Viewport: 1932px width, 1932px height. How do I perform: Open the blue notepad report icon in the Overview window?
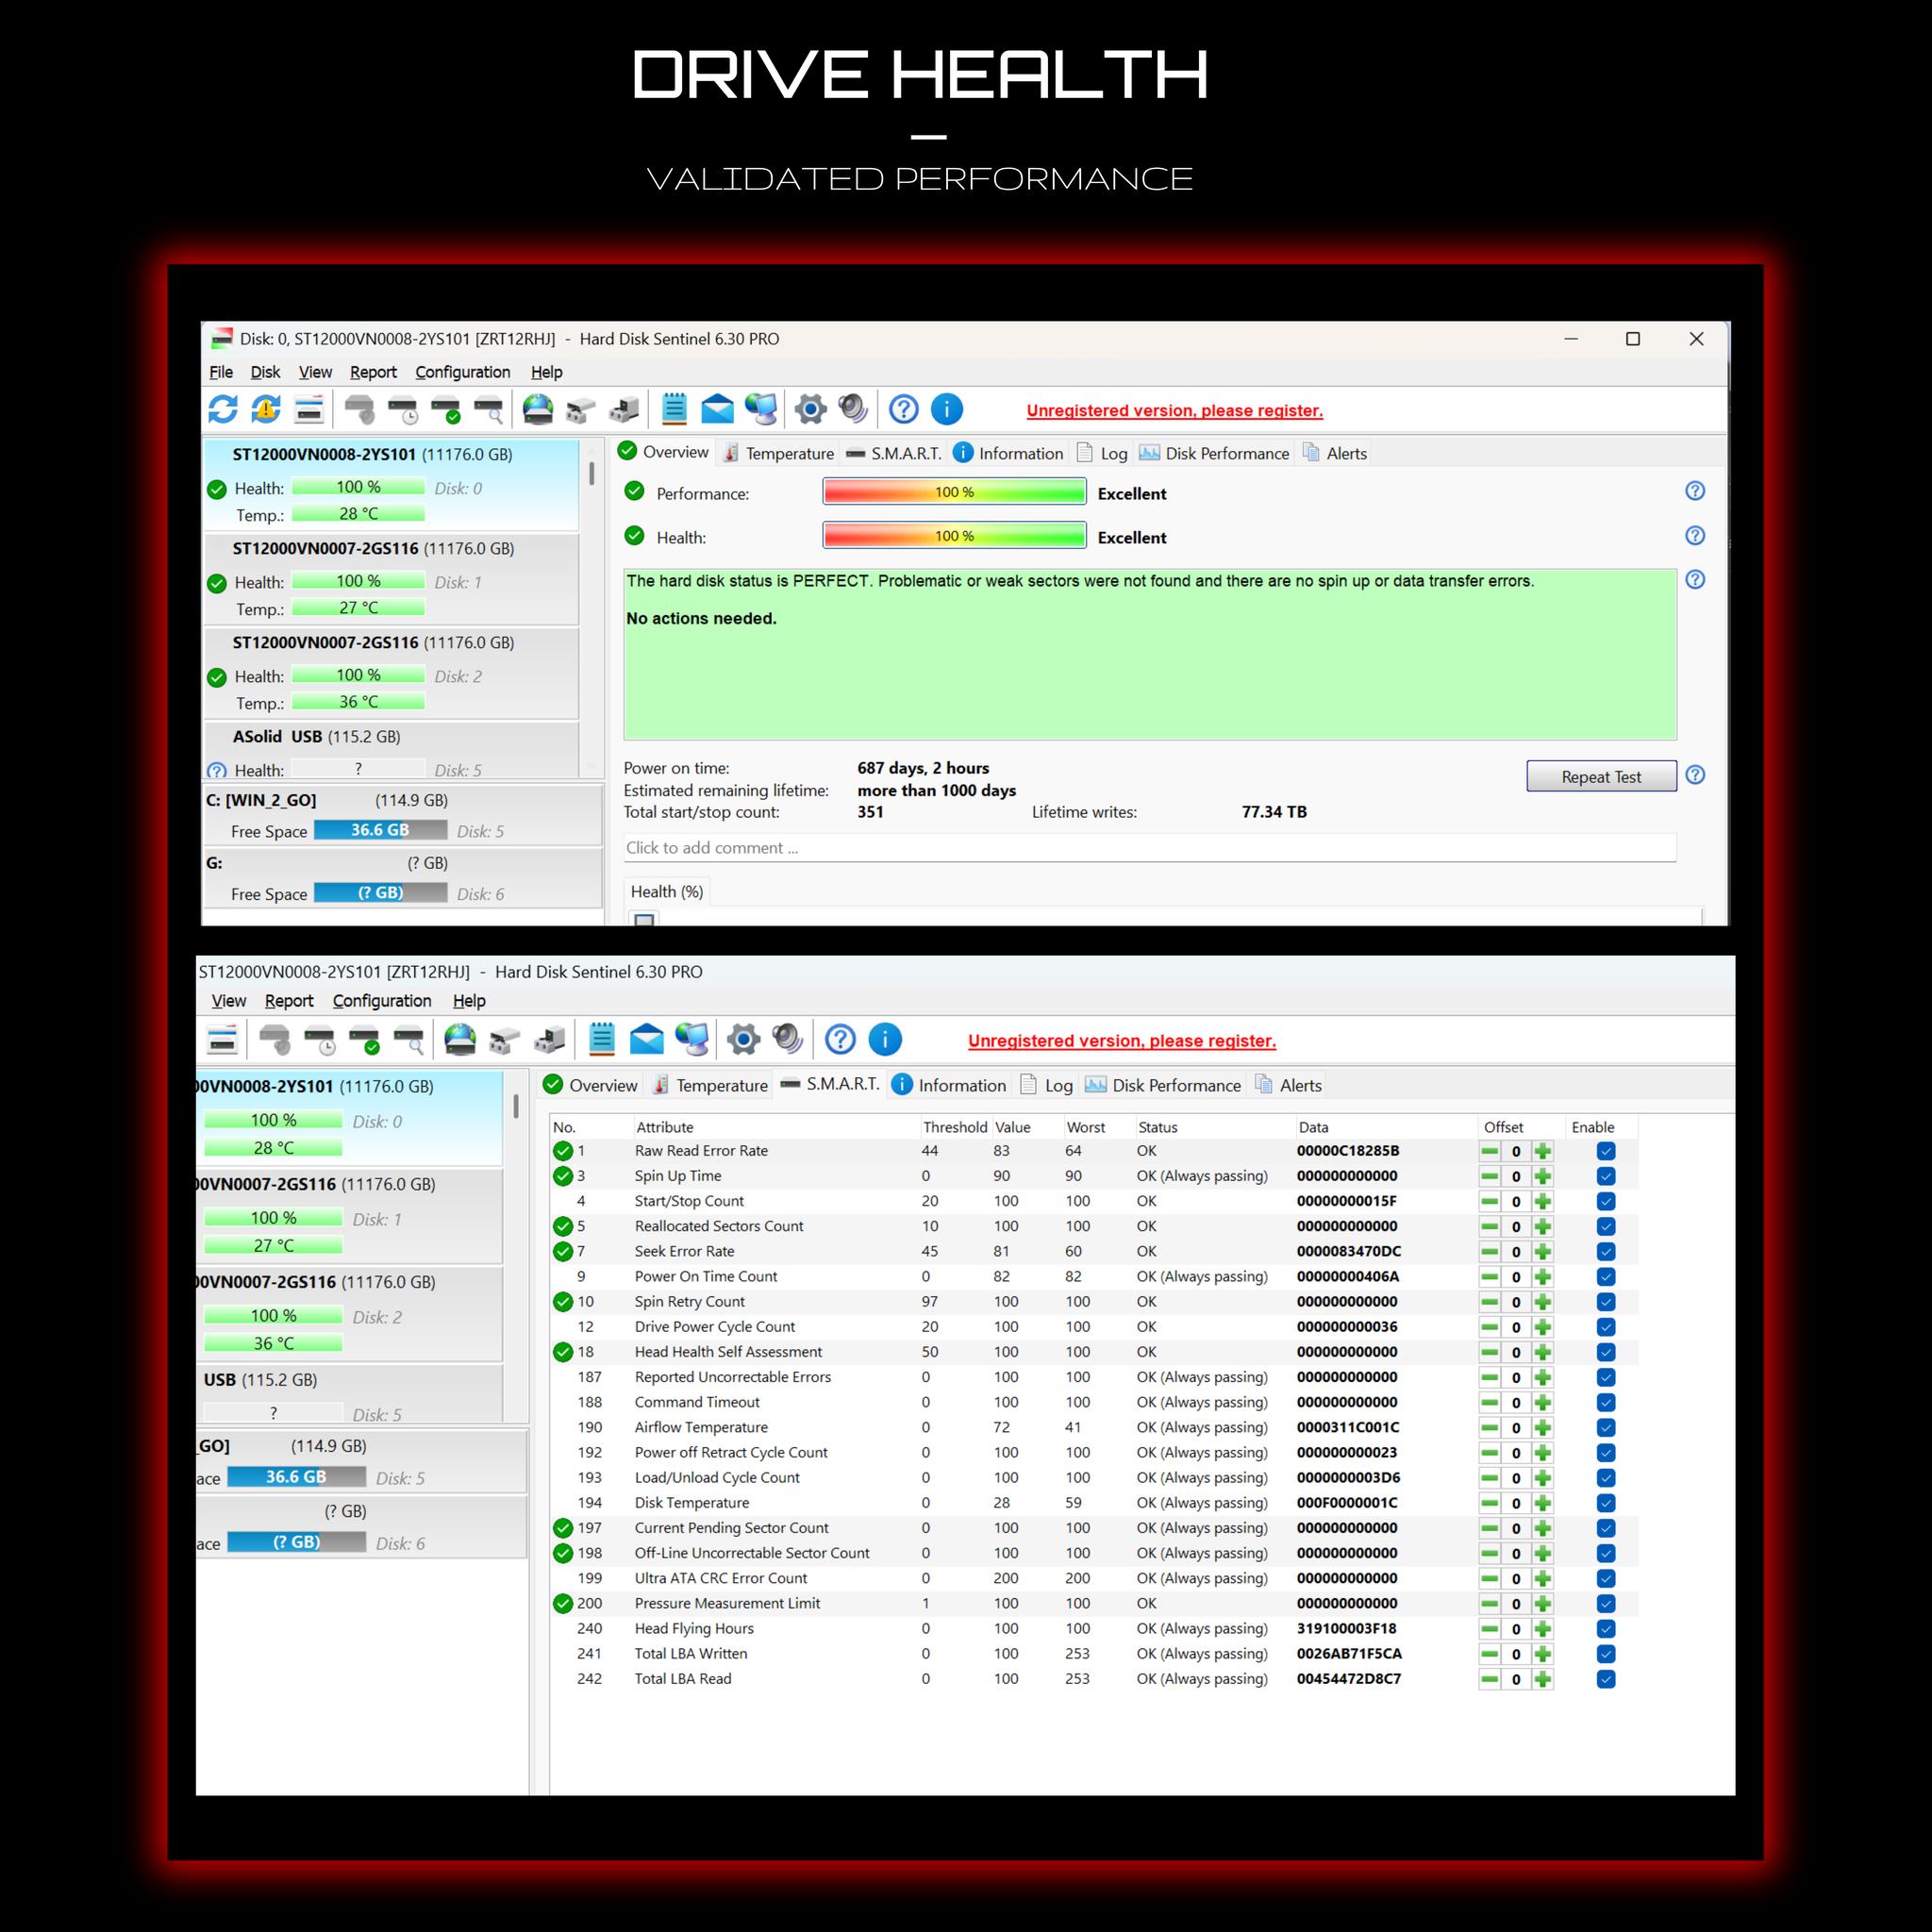click(675, 409)
